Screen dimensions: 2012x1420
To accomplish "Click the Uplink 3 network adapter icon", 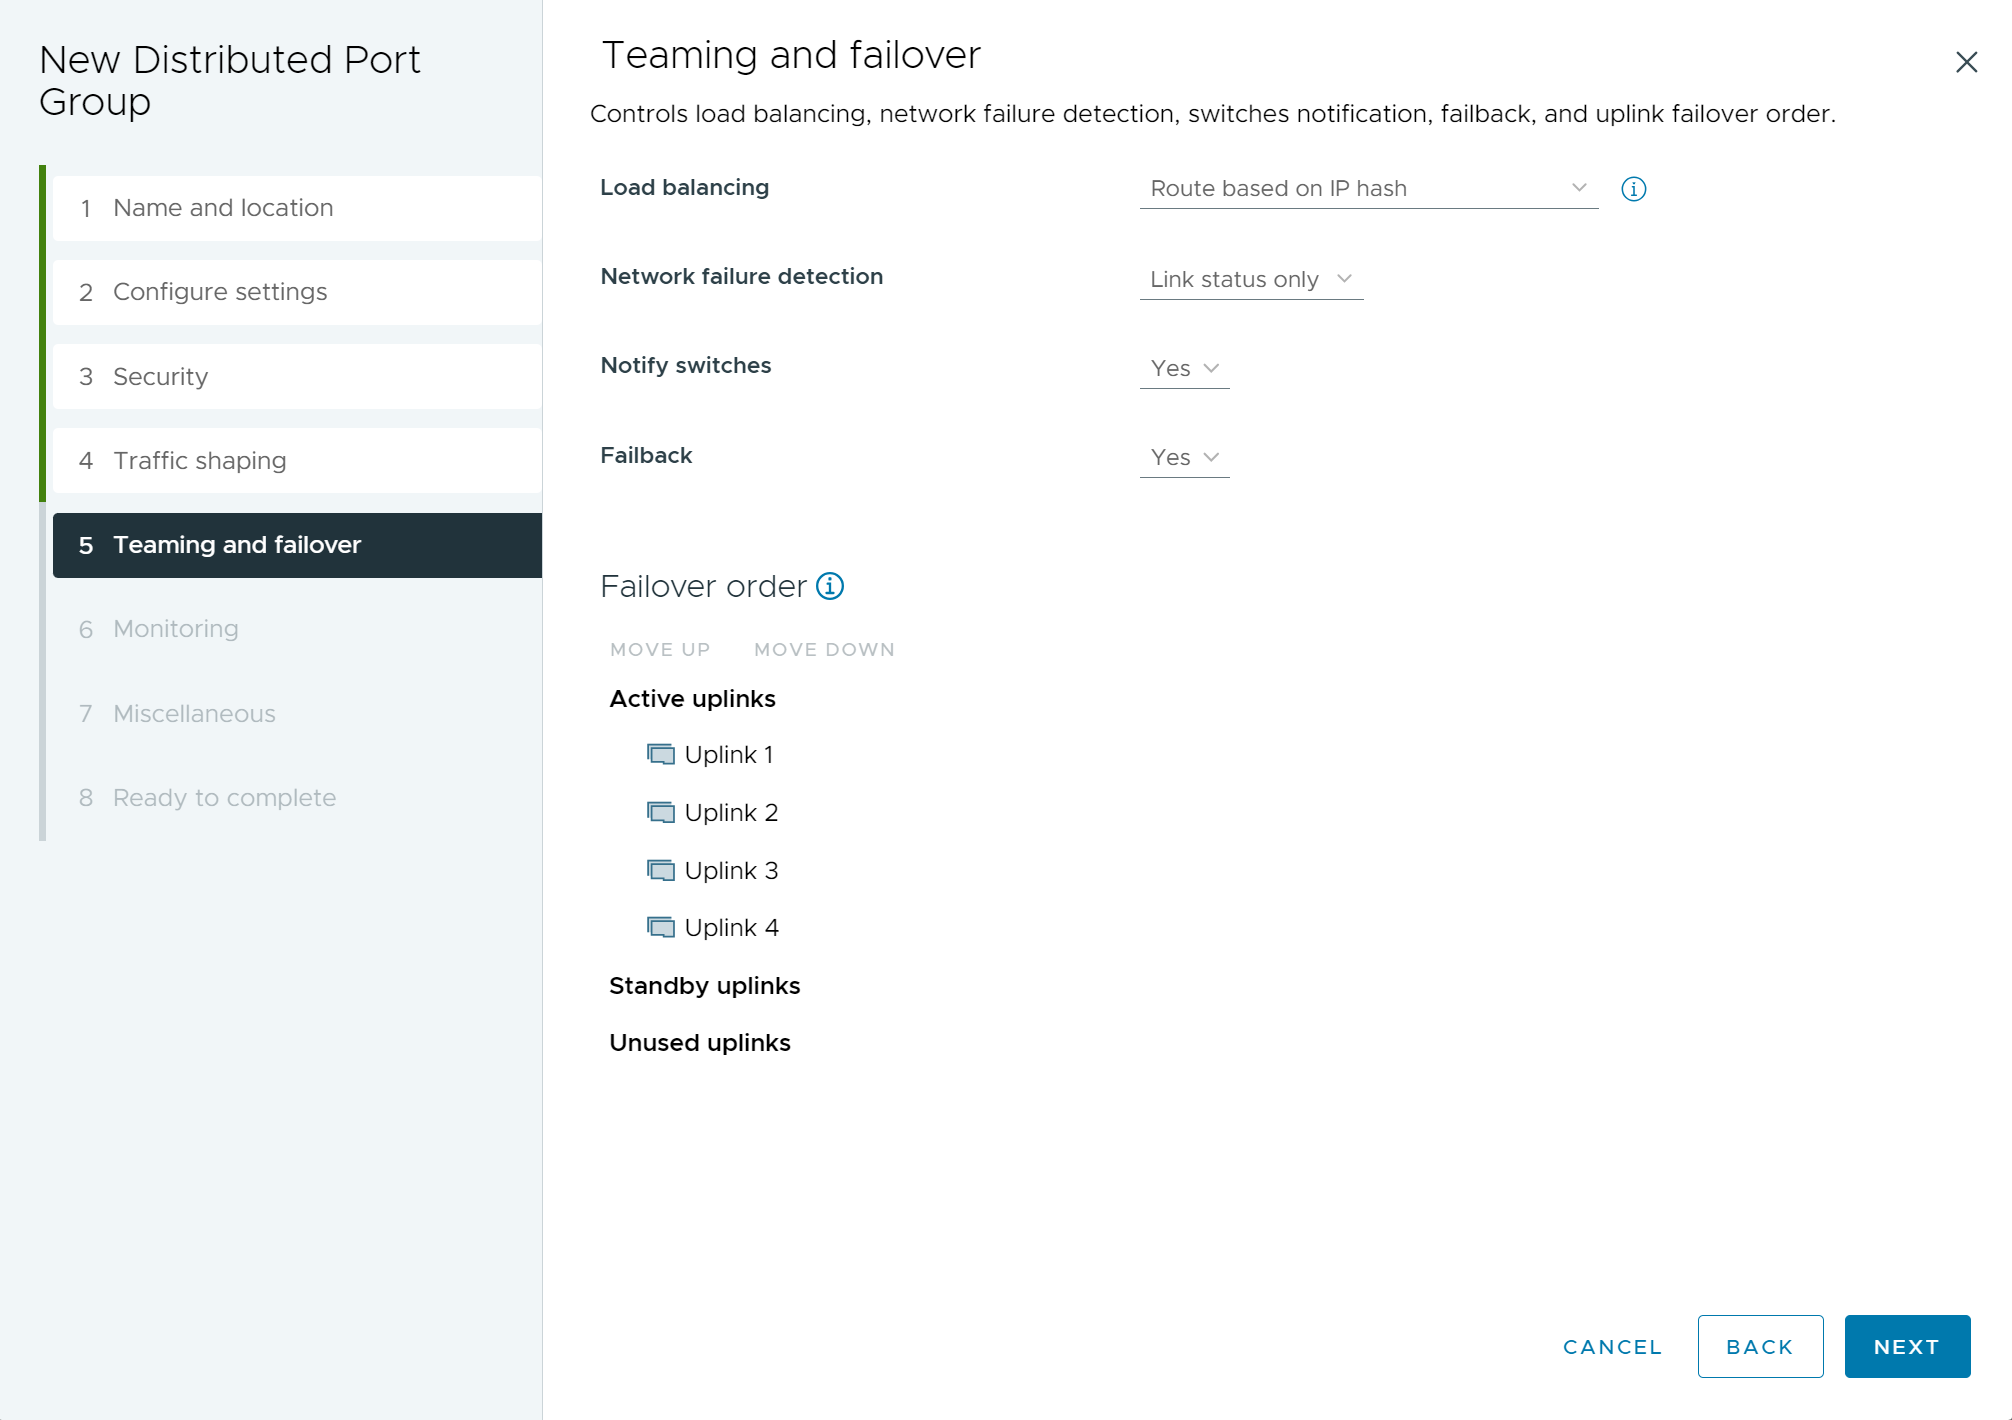I will [662, 870].
